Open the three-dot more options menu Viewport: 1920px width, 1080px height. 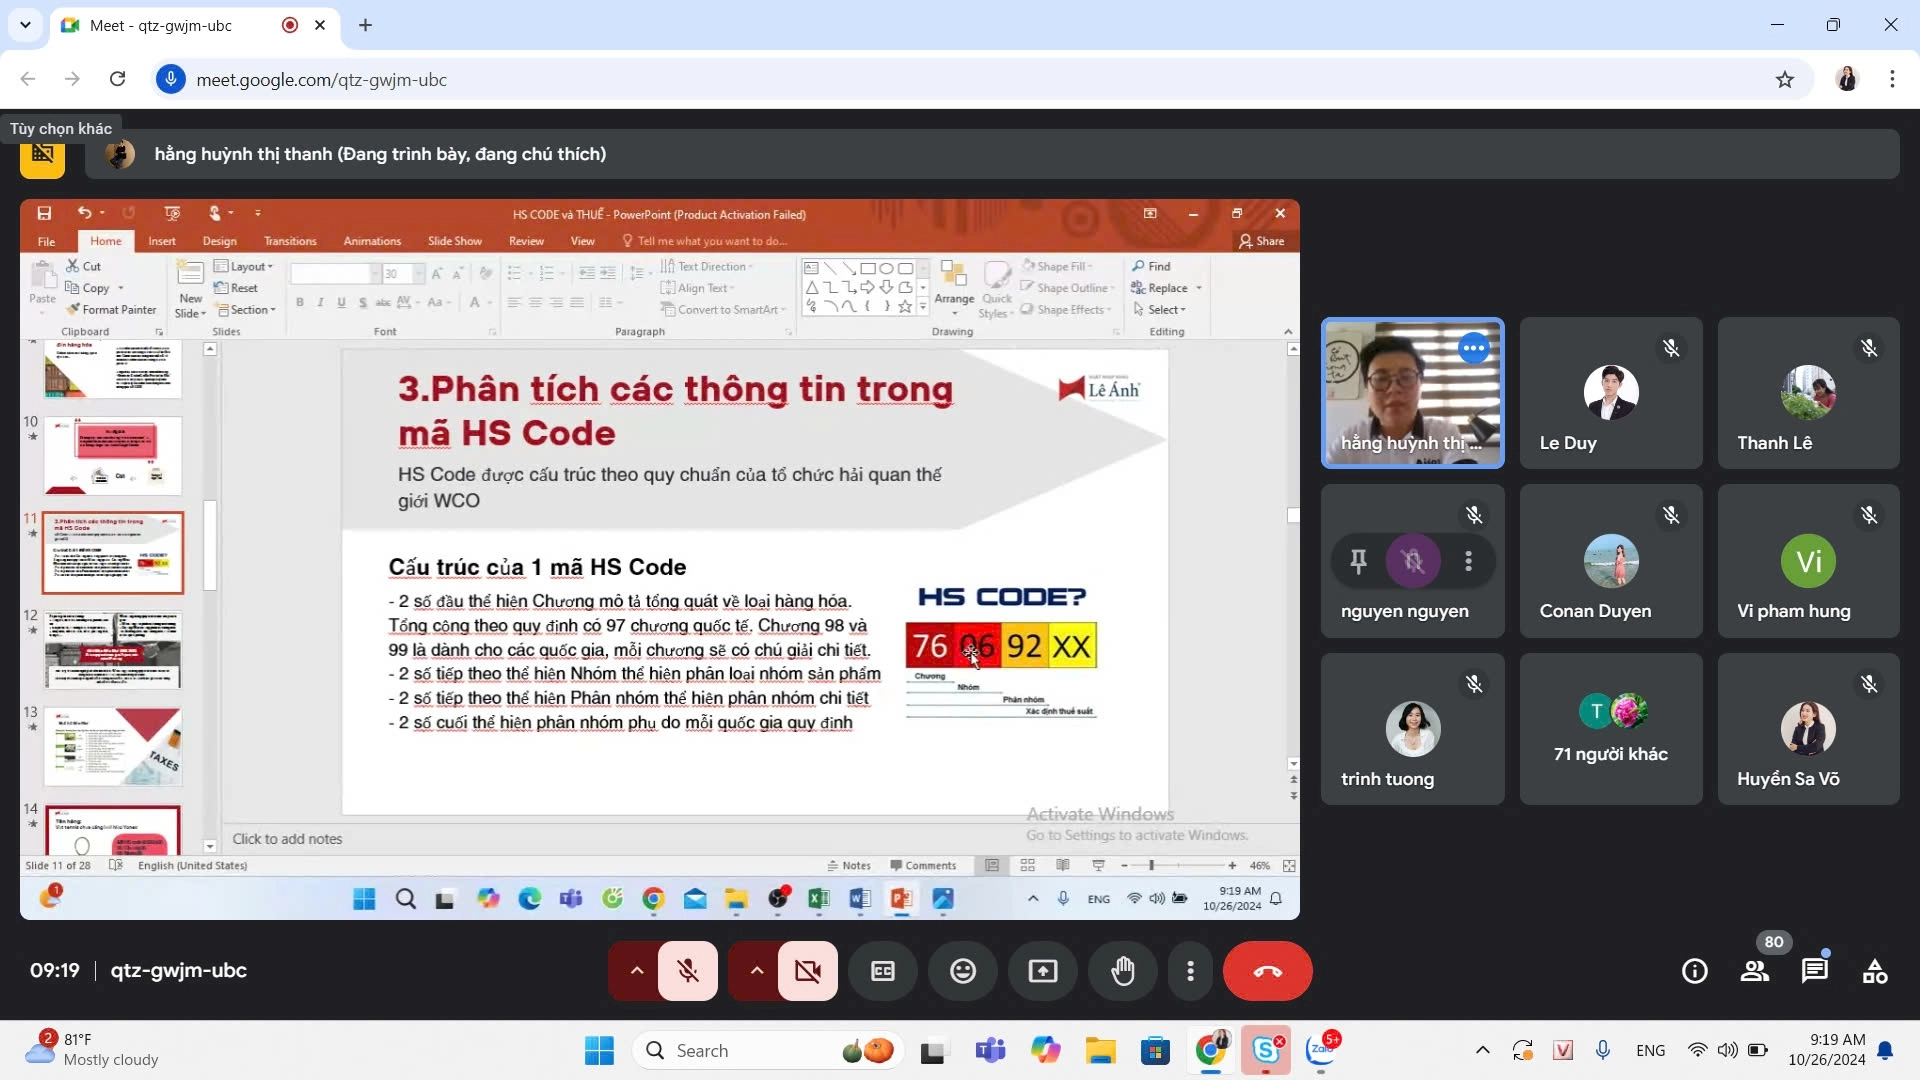pos(1190,971)
